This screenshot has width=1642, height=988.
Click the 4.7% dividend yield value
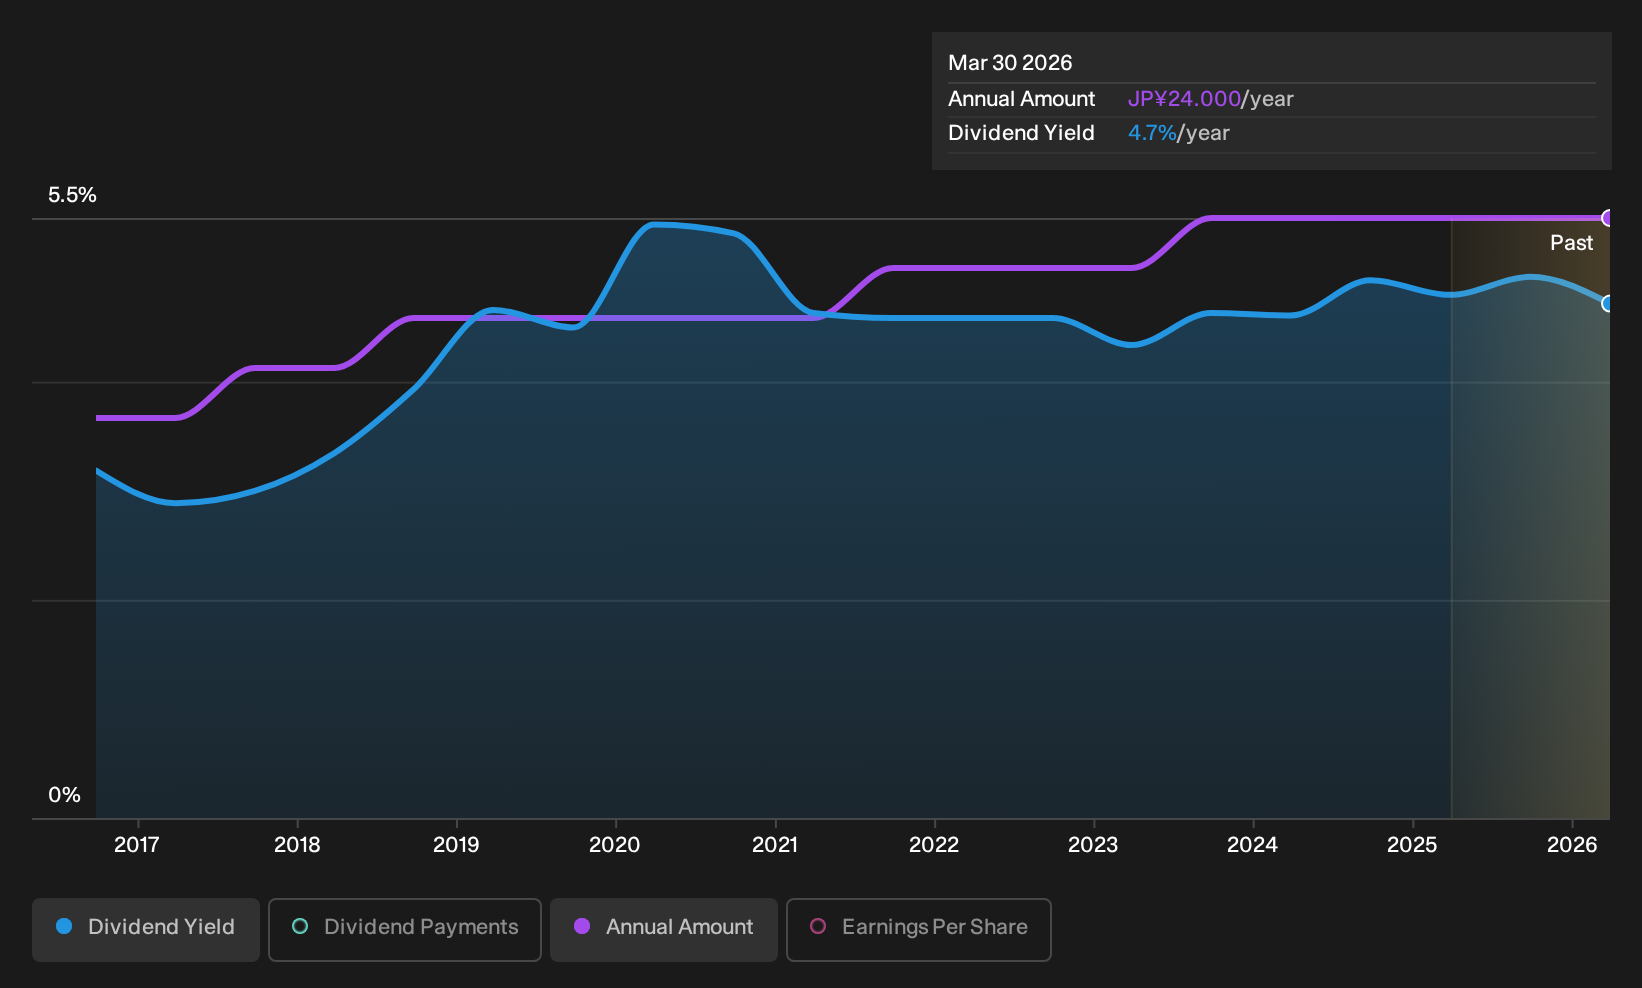coord(1152,133)
